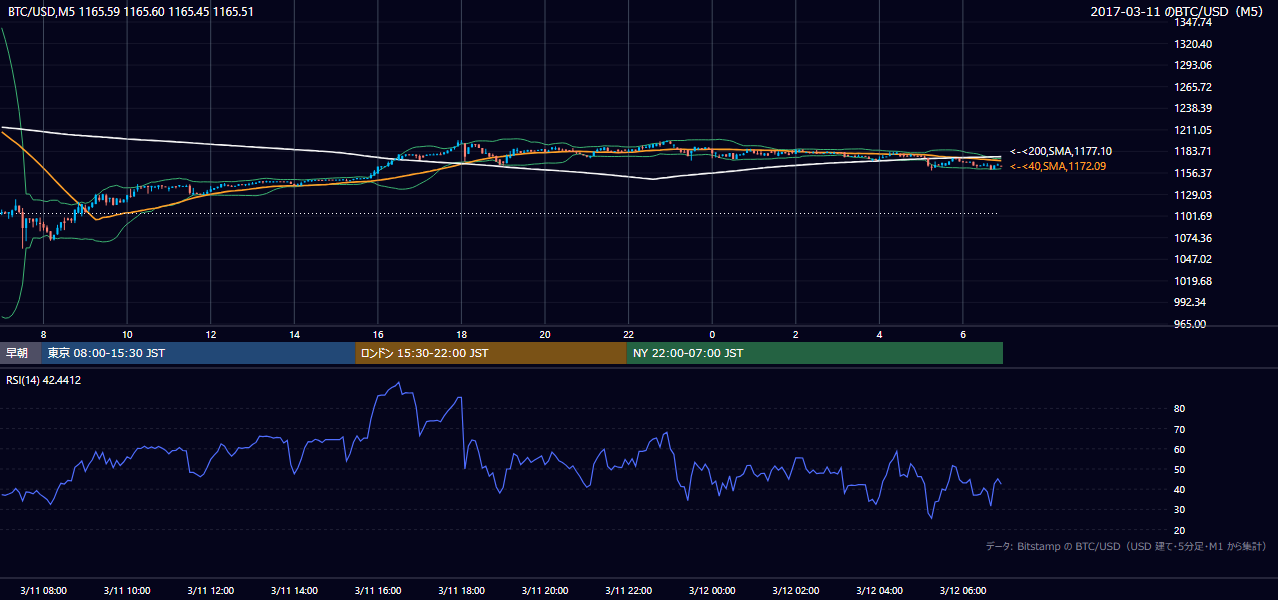Click price axis value 992.34
Image resolution: width=1278 pixels, height=600 pixels.
pos(1192,302)
